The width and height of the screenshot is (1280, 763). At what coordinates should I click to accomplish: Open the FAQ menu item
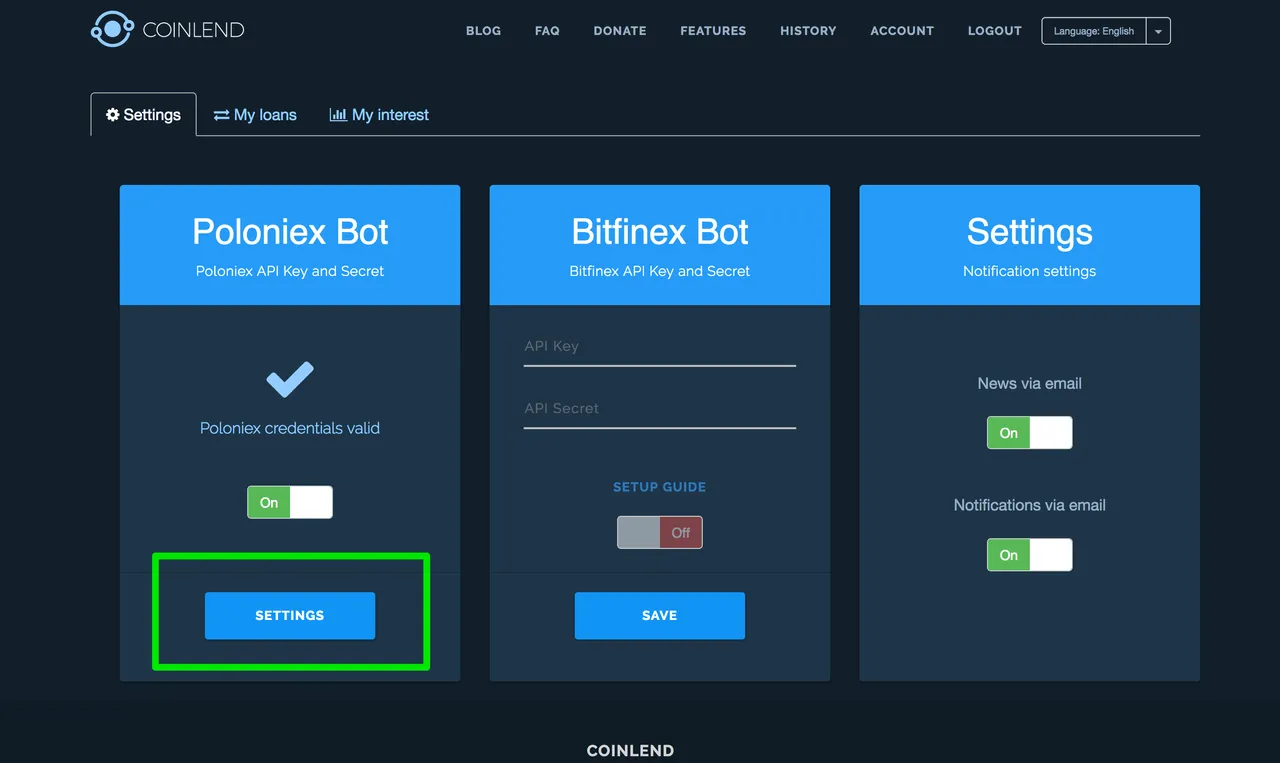coord(547,31)
